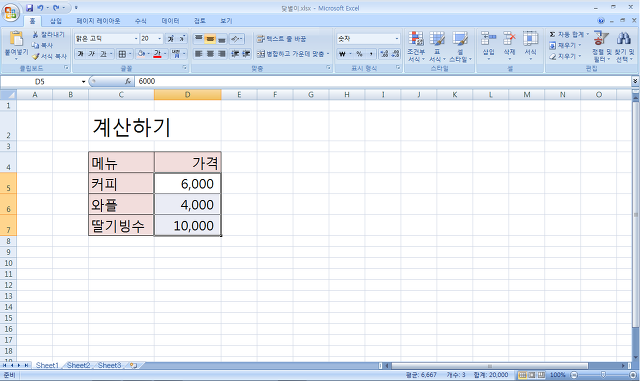Viewport: 640px width, 381px height.
Task: Click the zoom slider handle
Action: (x=603, y=374)
